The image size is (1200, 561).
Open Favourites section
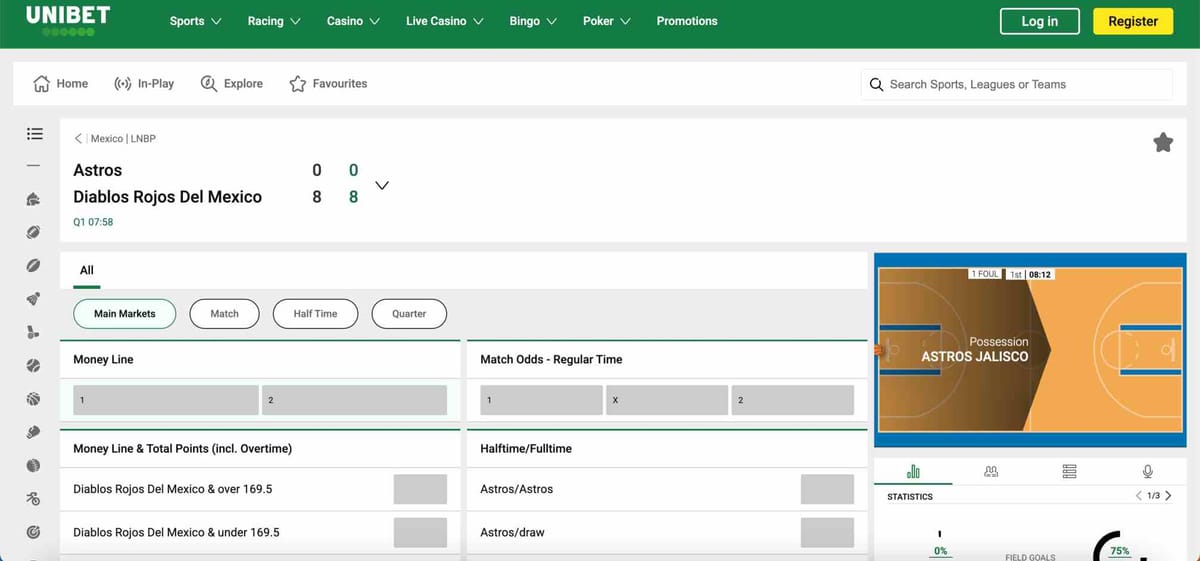328,84
